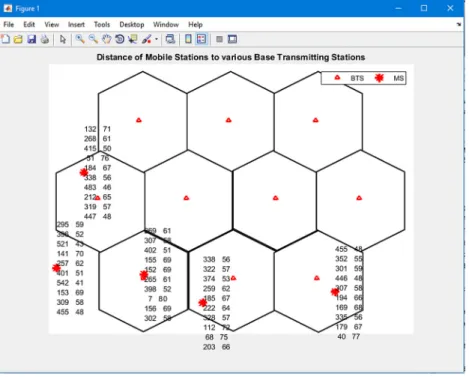Click the text row '483 46'
The image size is (469, 377).
[x=97, y=187]
